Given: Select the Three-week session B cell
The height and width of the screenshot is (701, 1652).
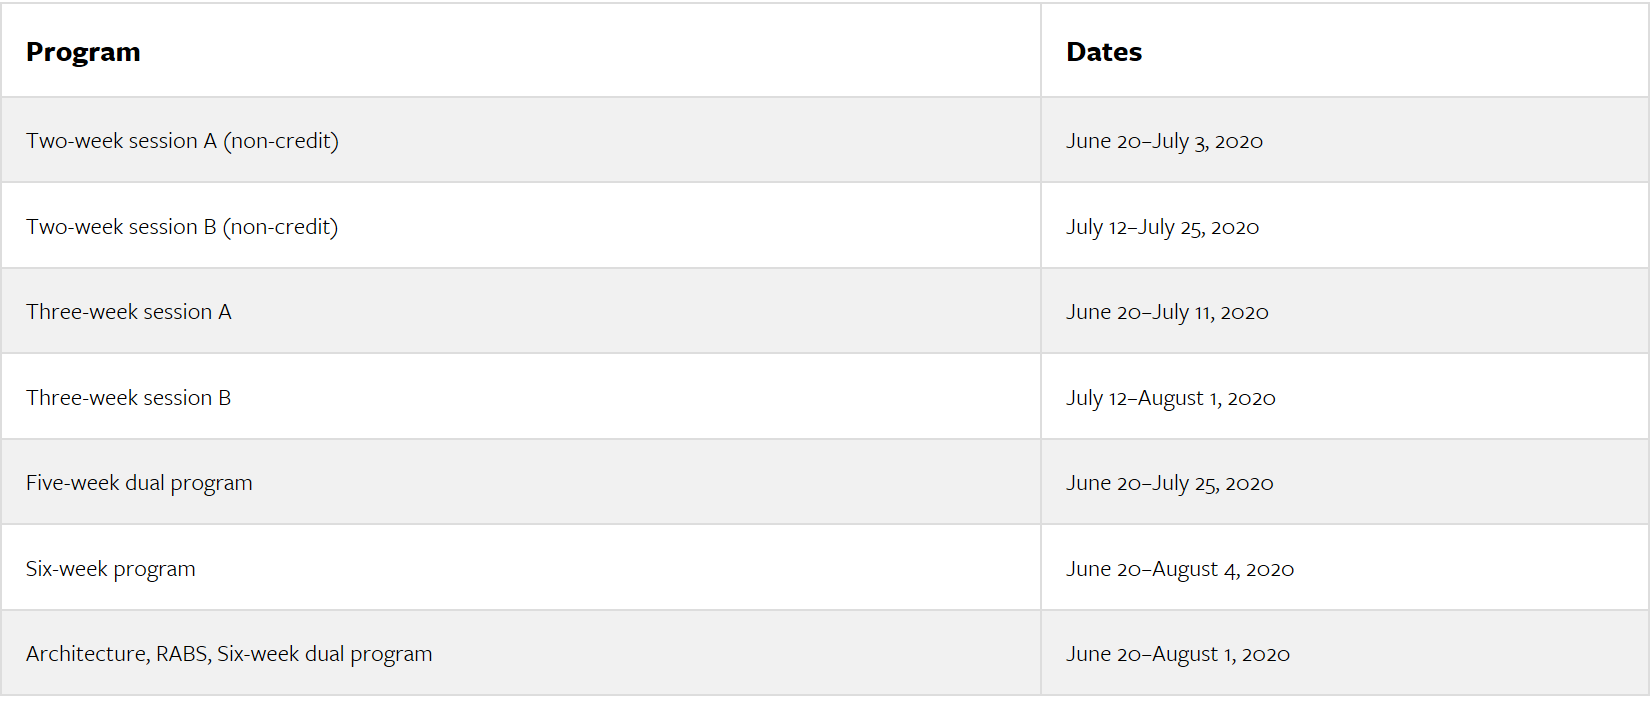Looking at the screenshot, I should tap(129, 398).
